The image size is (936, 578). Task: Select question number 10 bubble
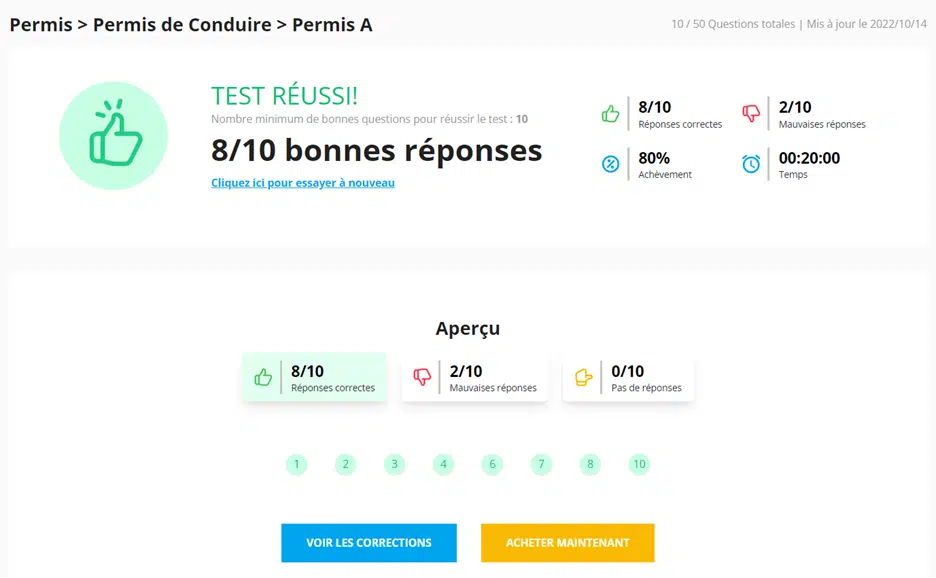tap(639, 464)
